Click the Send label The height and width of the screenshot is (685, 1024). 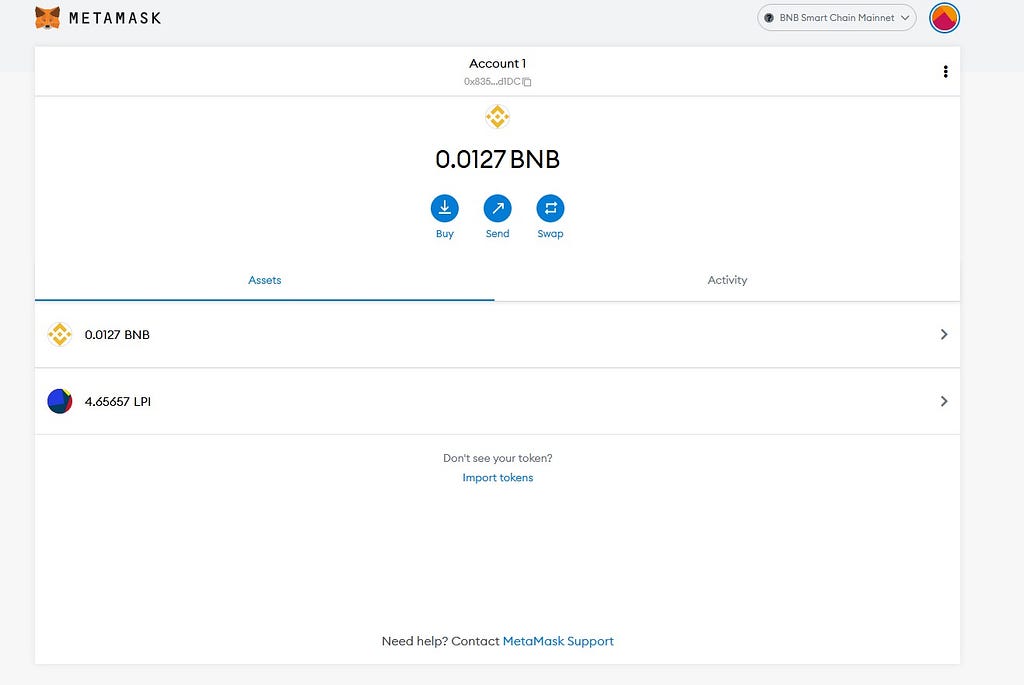498,234
